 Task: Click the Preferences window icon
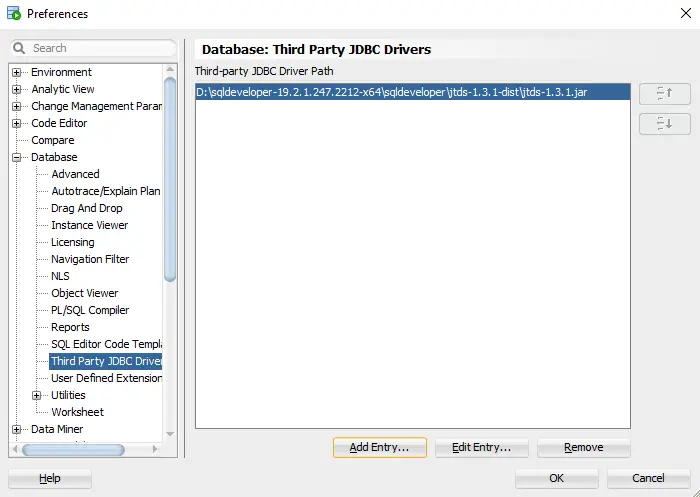click(14, 13)
